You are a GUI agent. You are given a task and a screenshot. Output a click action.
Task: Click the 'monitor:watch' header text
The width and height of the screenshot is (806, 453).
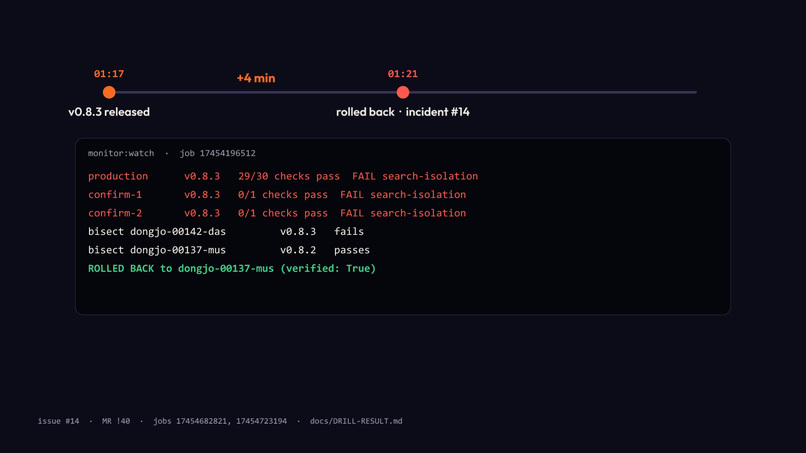[121, 153]
